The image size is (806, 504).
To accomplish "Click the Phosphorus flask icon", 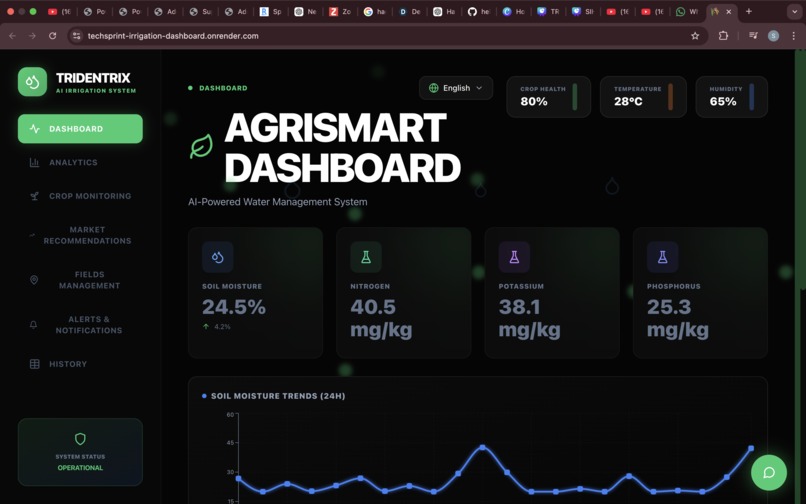I will tap(662, 257).
